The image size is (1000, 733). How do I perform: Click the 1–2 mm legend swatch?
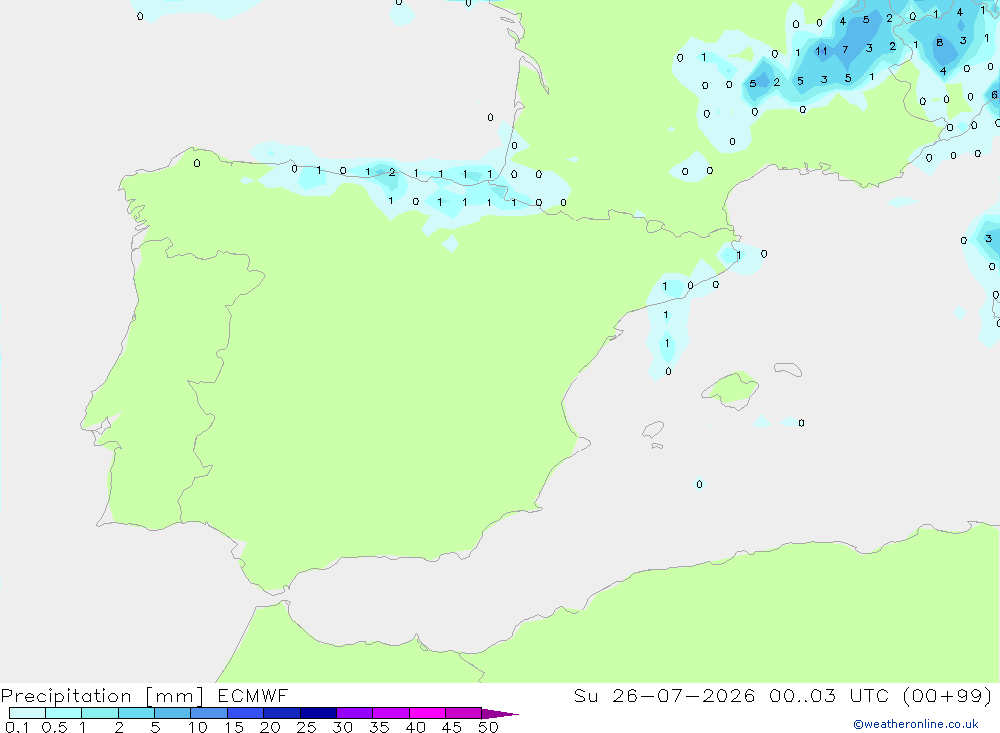(99, 713)
